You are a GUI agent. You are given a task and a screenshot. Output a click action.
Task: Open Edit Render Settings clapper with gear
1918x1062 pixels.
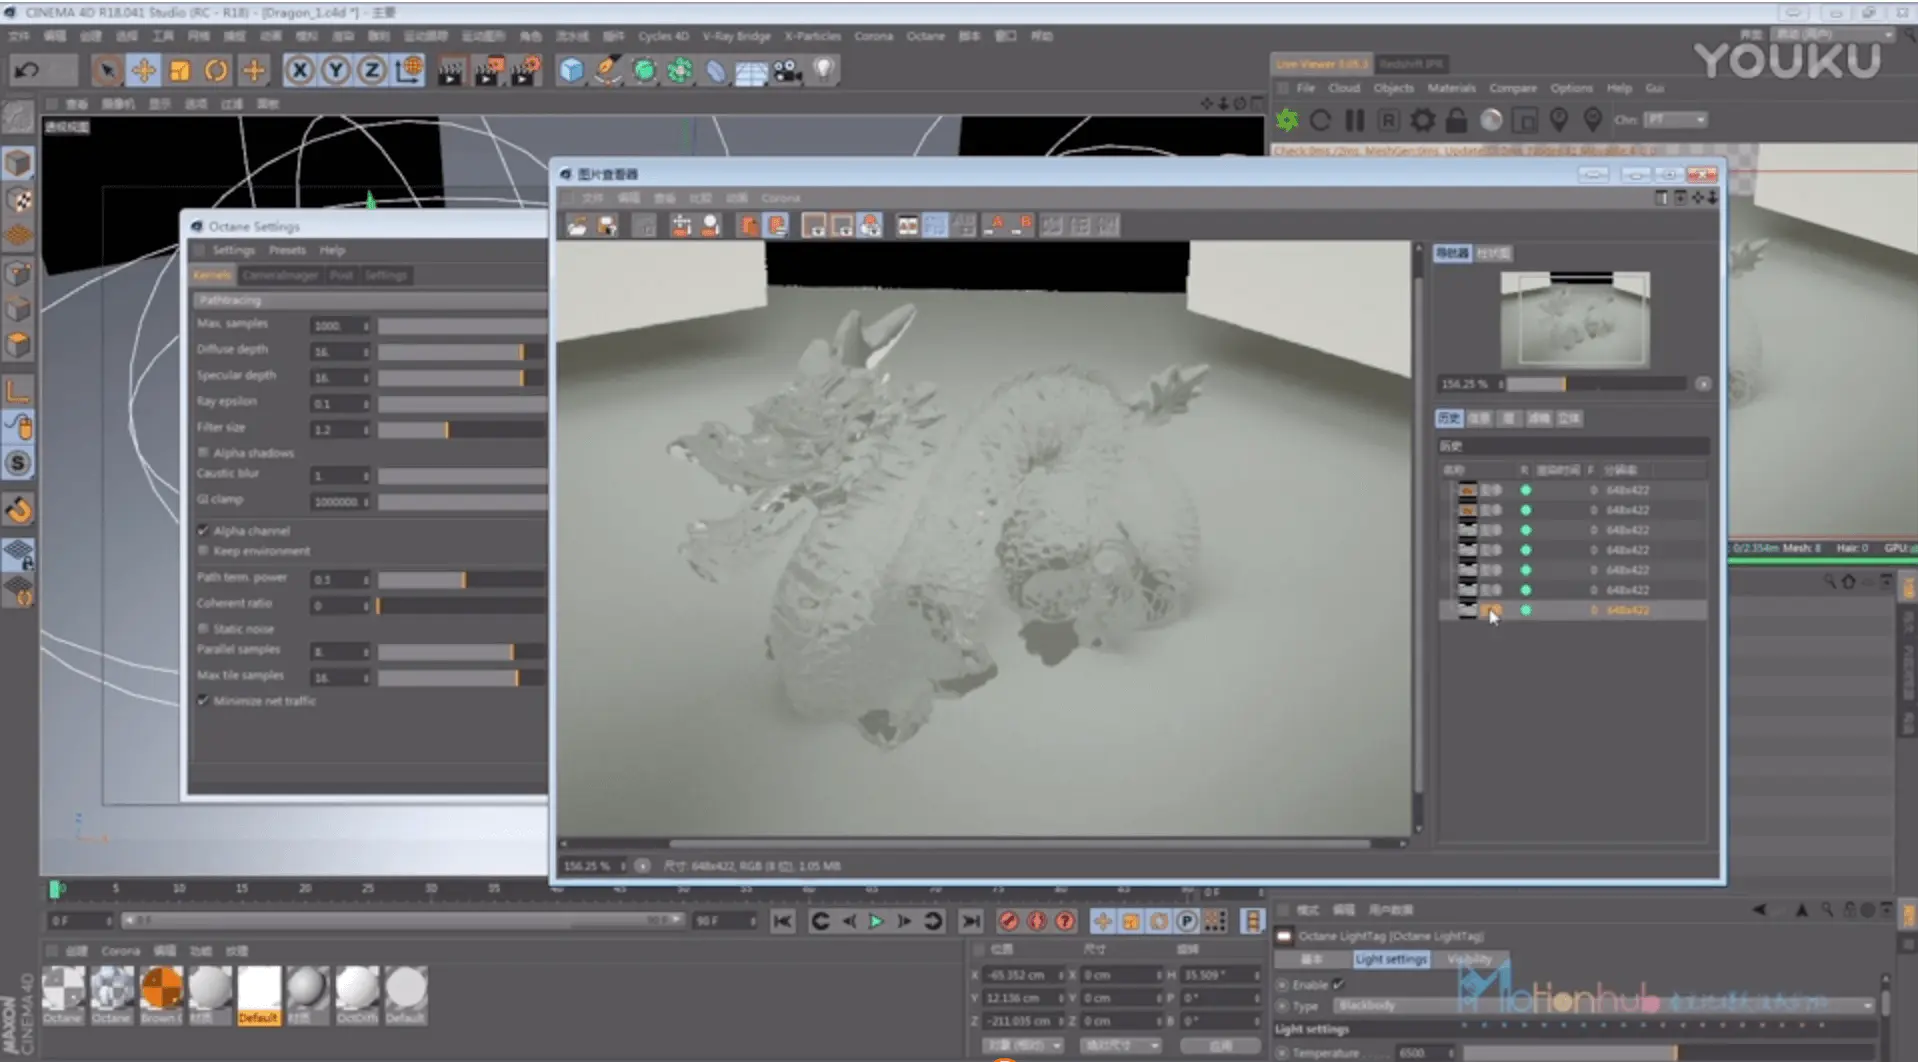(x=525, y=70)
